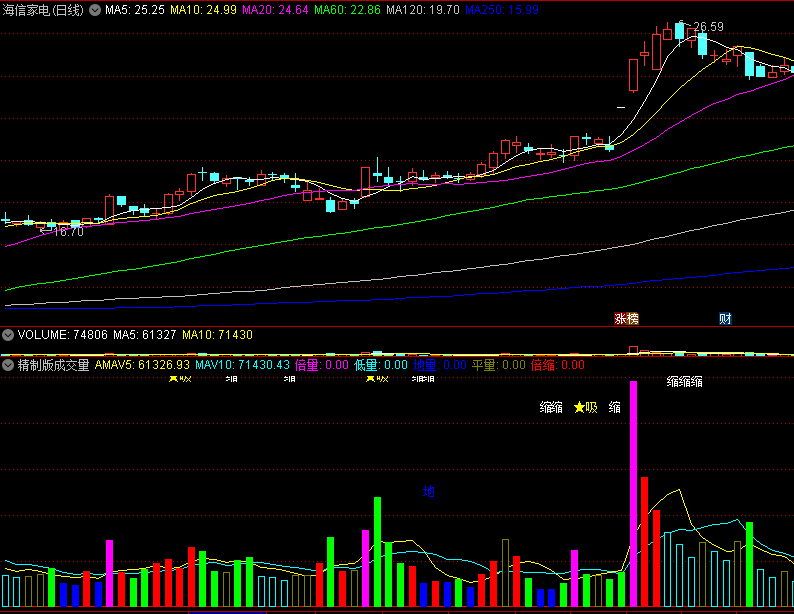Select the MA250: 15.99 label
Viewport: 794px width, 614px height.
click(502, 10)
